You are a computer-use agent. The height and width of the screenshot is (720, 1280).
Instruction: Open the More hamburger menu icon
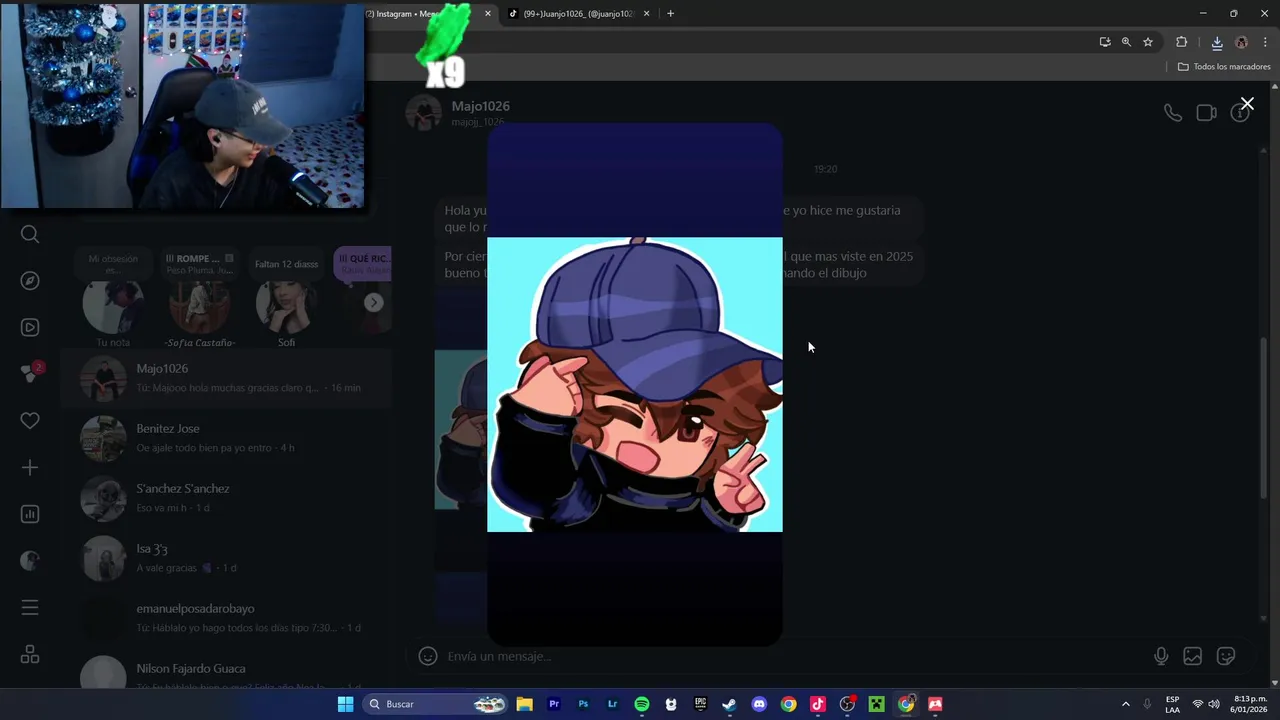click(30, 608)
